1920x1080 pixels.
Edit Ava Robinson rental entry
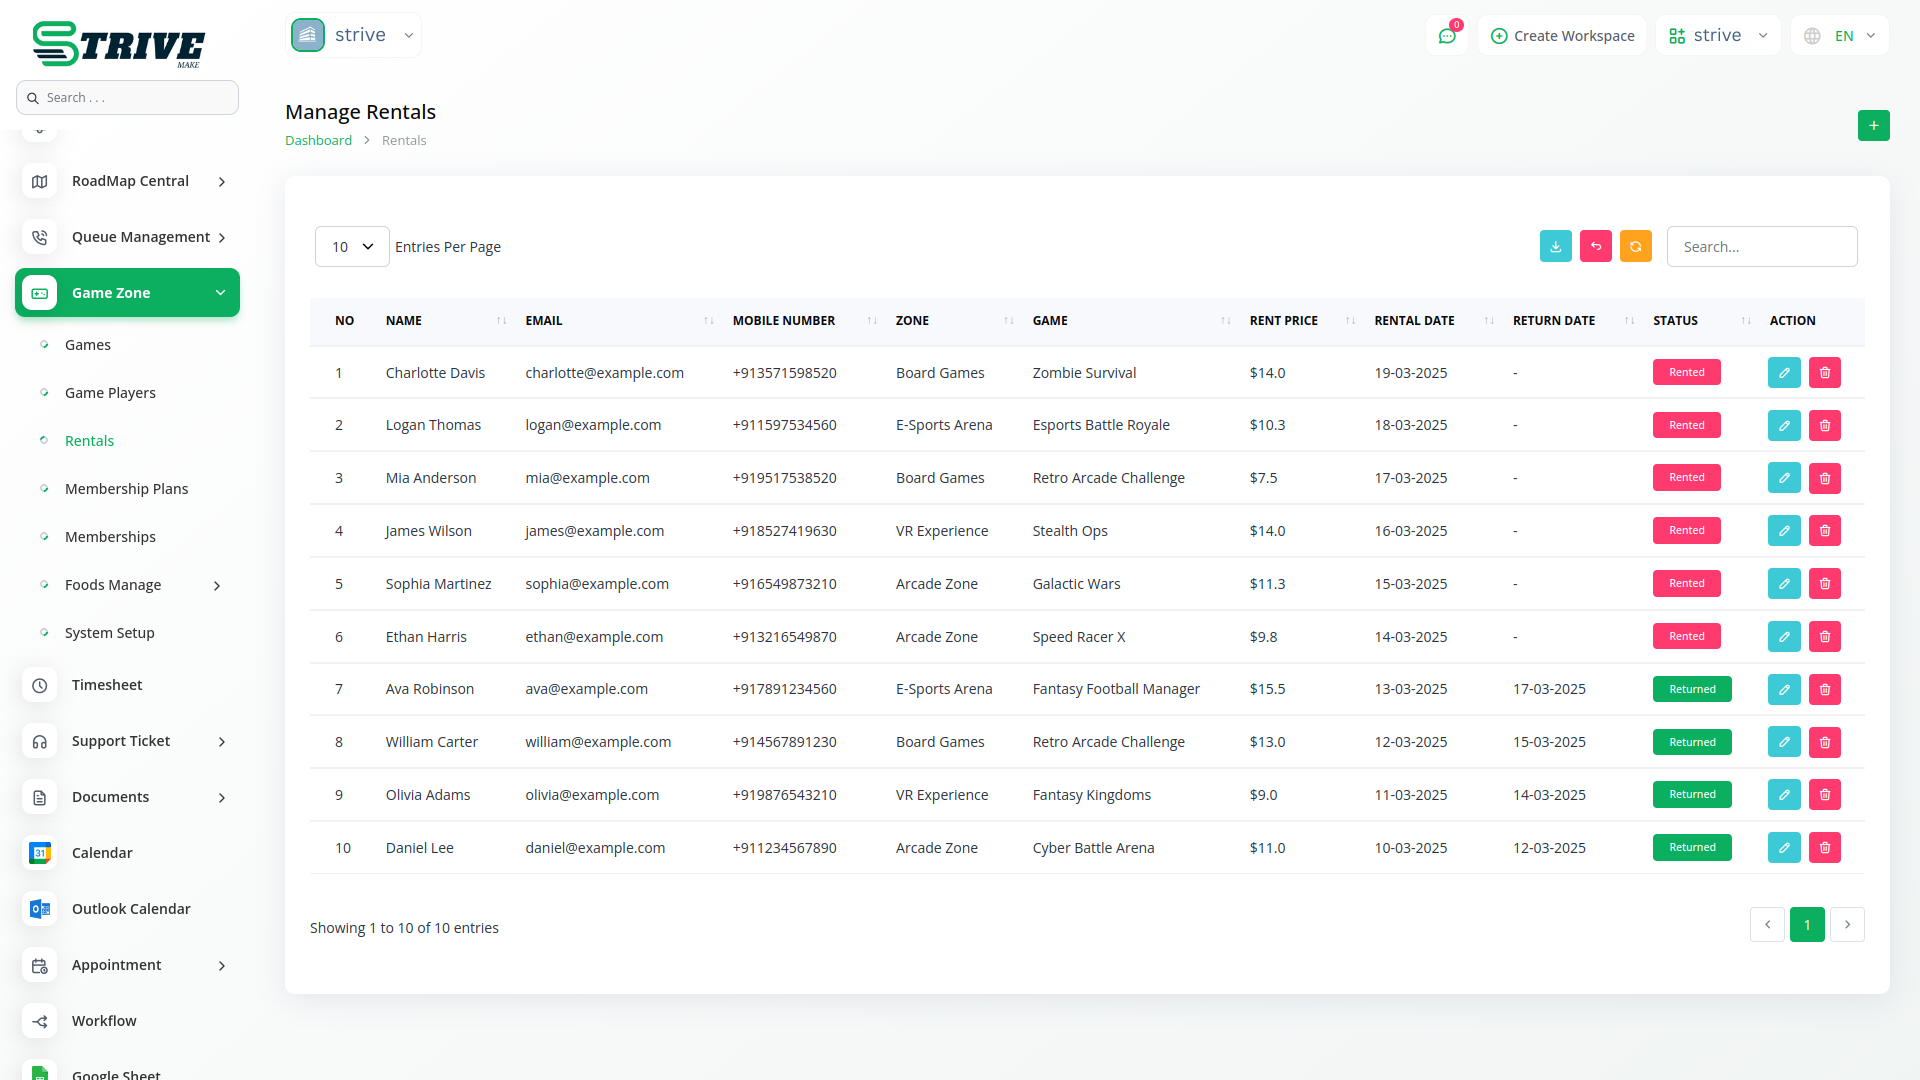(x=1784, y=689)
